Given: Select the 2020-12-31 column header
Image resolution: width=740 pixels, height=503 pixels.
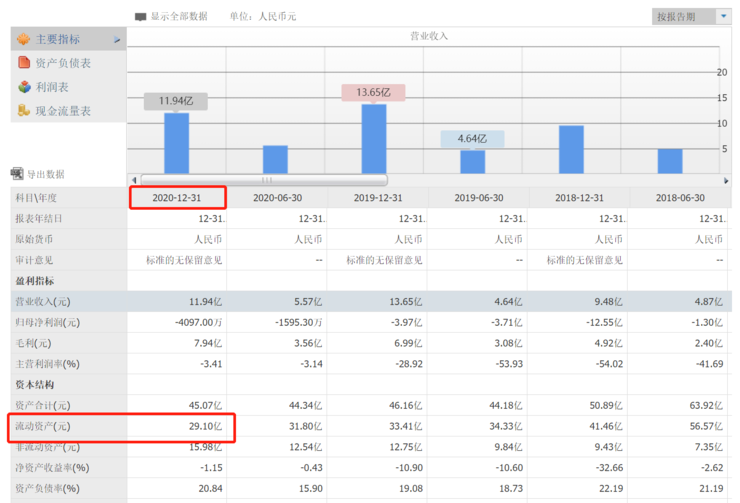Looking at the screenshot, I should [x=178, y=198].
